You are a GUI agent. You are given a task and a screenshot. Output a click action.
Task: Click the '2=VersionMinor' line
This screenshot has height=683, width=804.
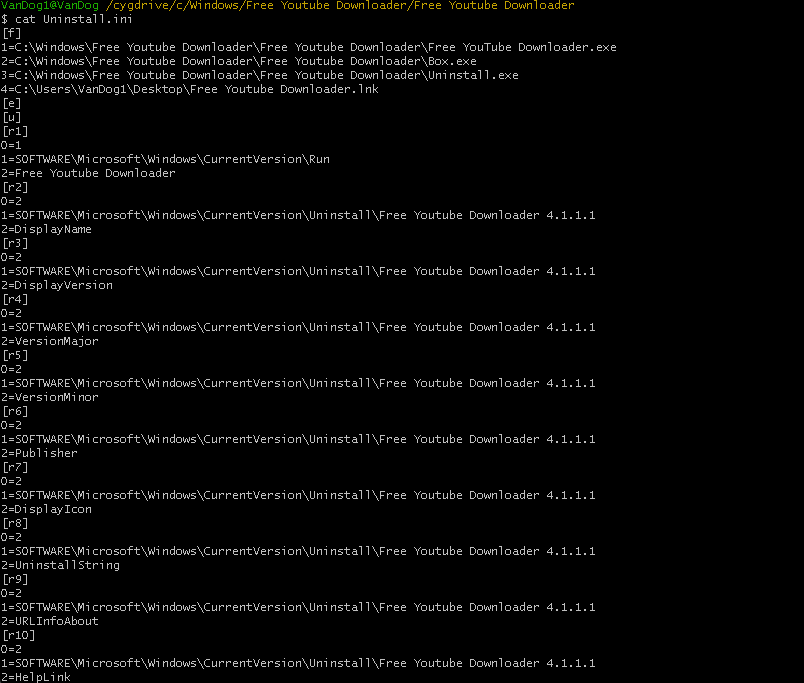pyautogui.click(x=50, y=397)
